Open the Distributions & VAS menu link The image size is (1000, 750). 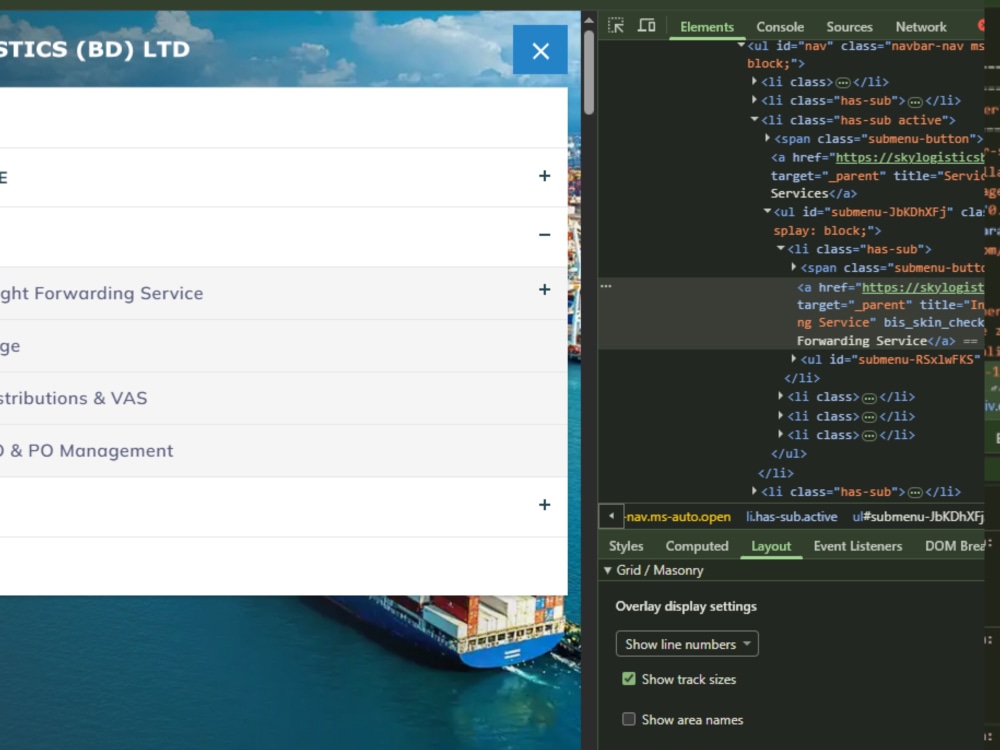(73, 398)
